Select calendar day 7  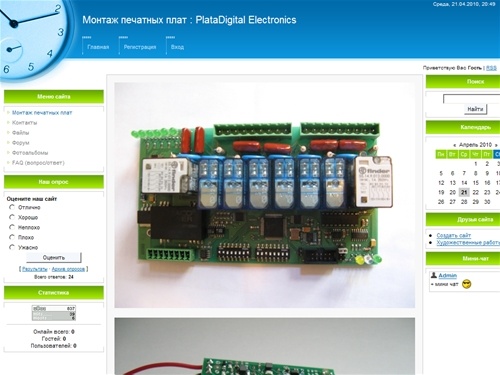pos(464,173)
